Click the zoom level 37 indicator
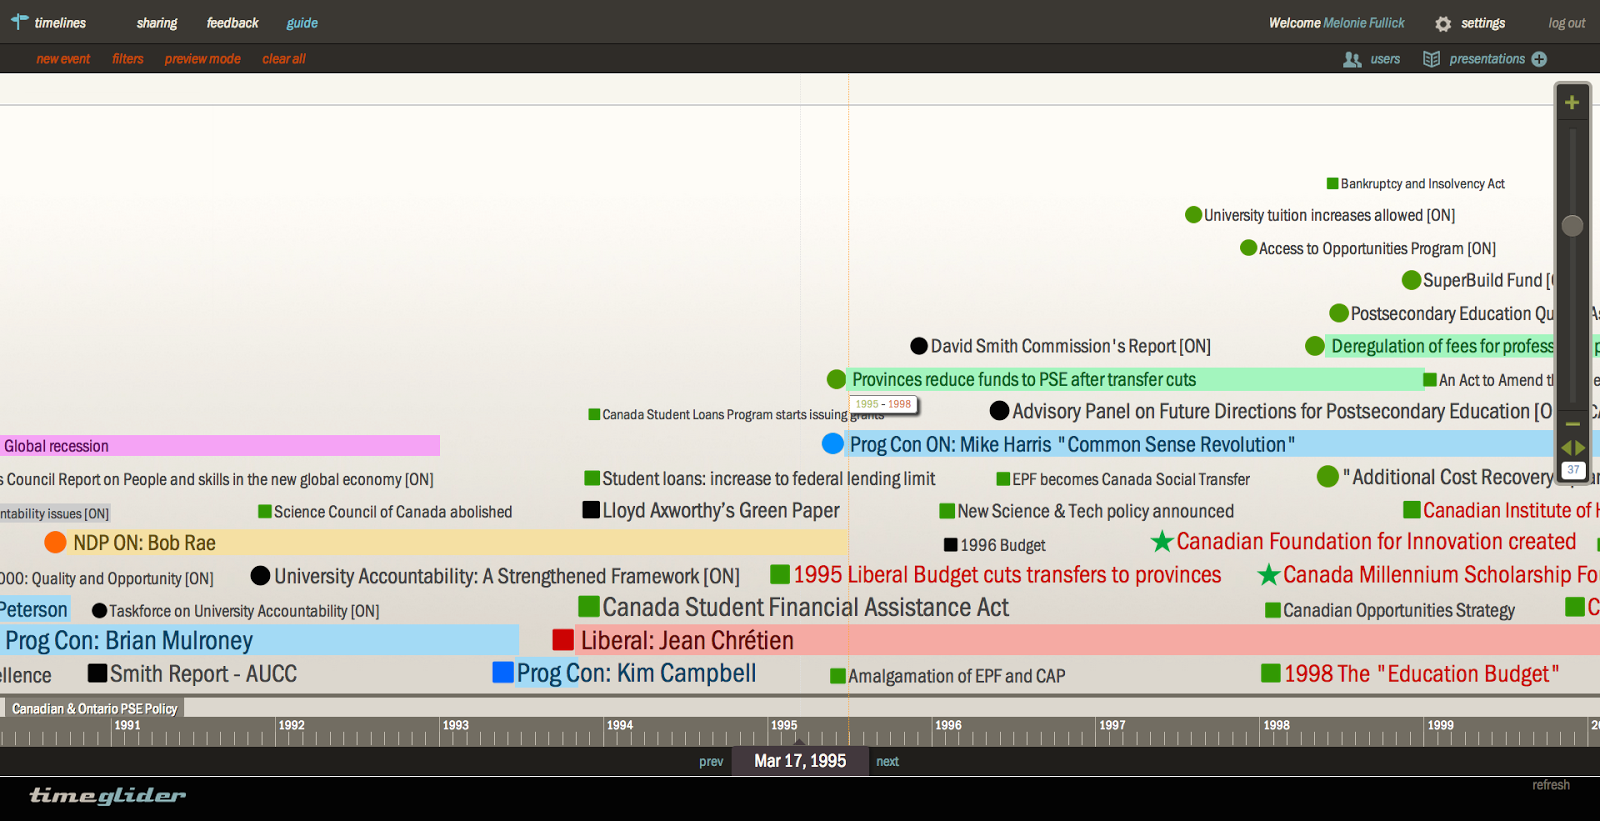This screenshot has height=821, width=1600. tap(1573, 469)
